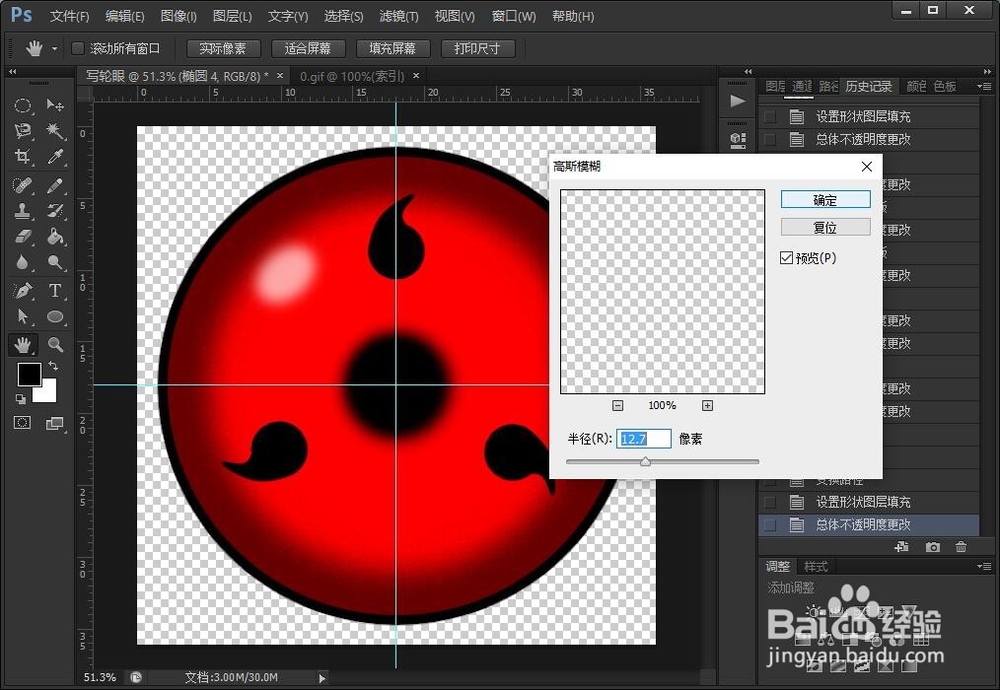Zoom out Gaussian blur preview

(617, 406)
